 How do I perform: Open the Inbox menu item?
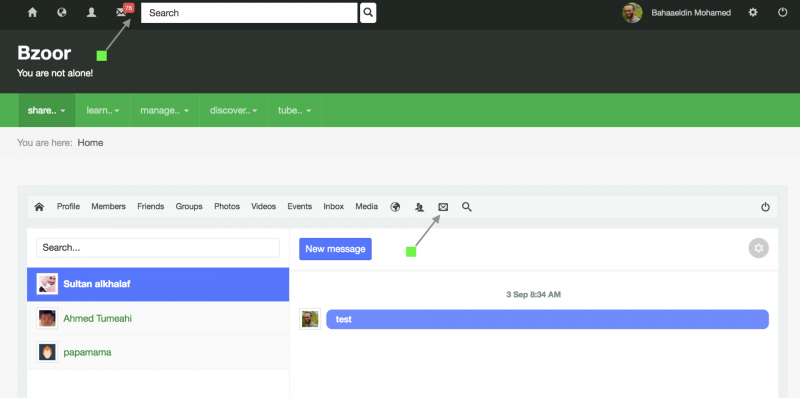[334, 207]
